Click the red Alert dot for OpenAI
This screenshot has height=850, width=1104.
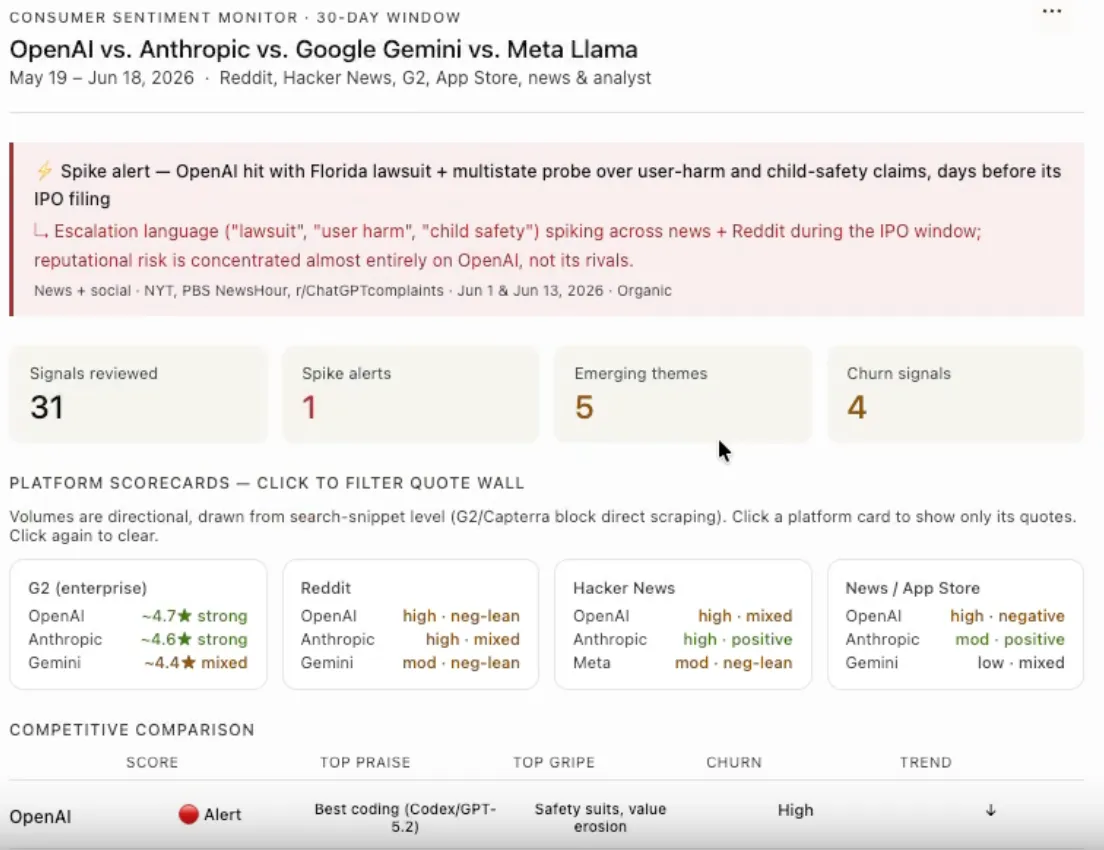188,814
